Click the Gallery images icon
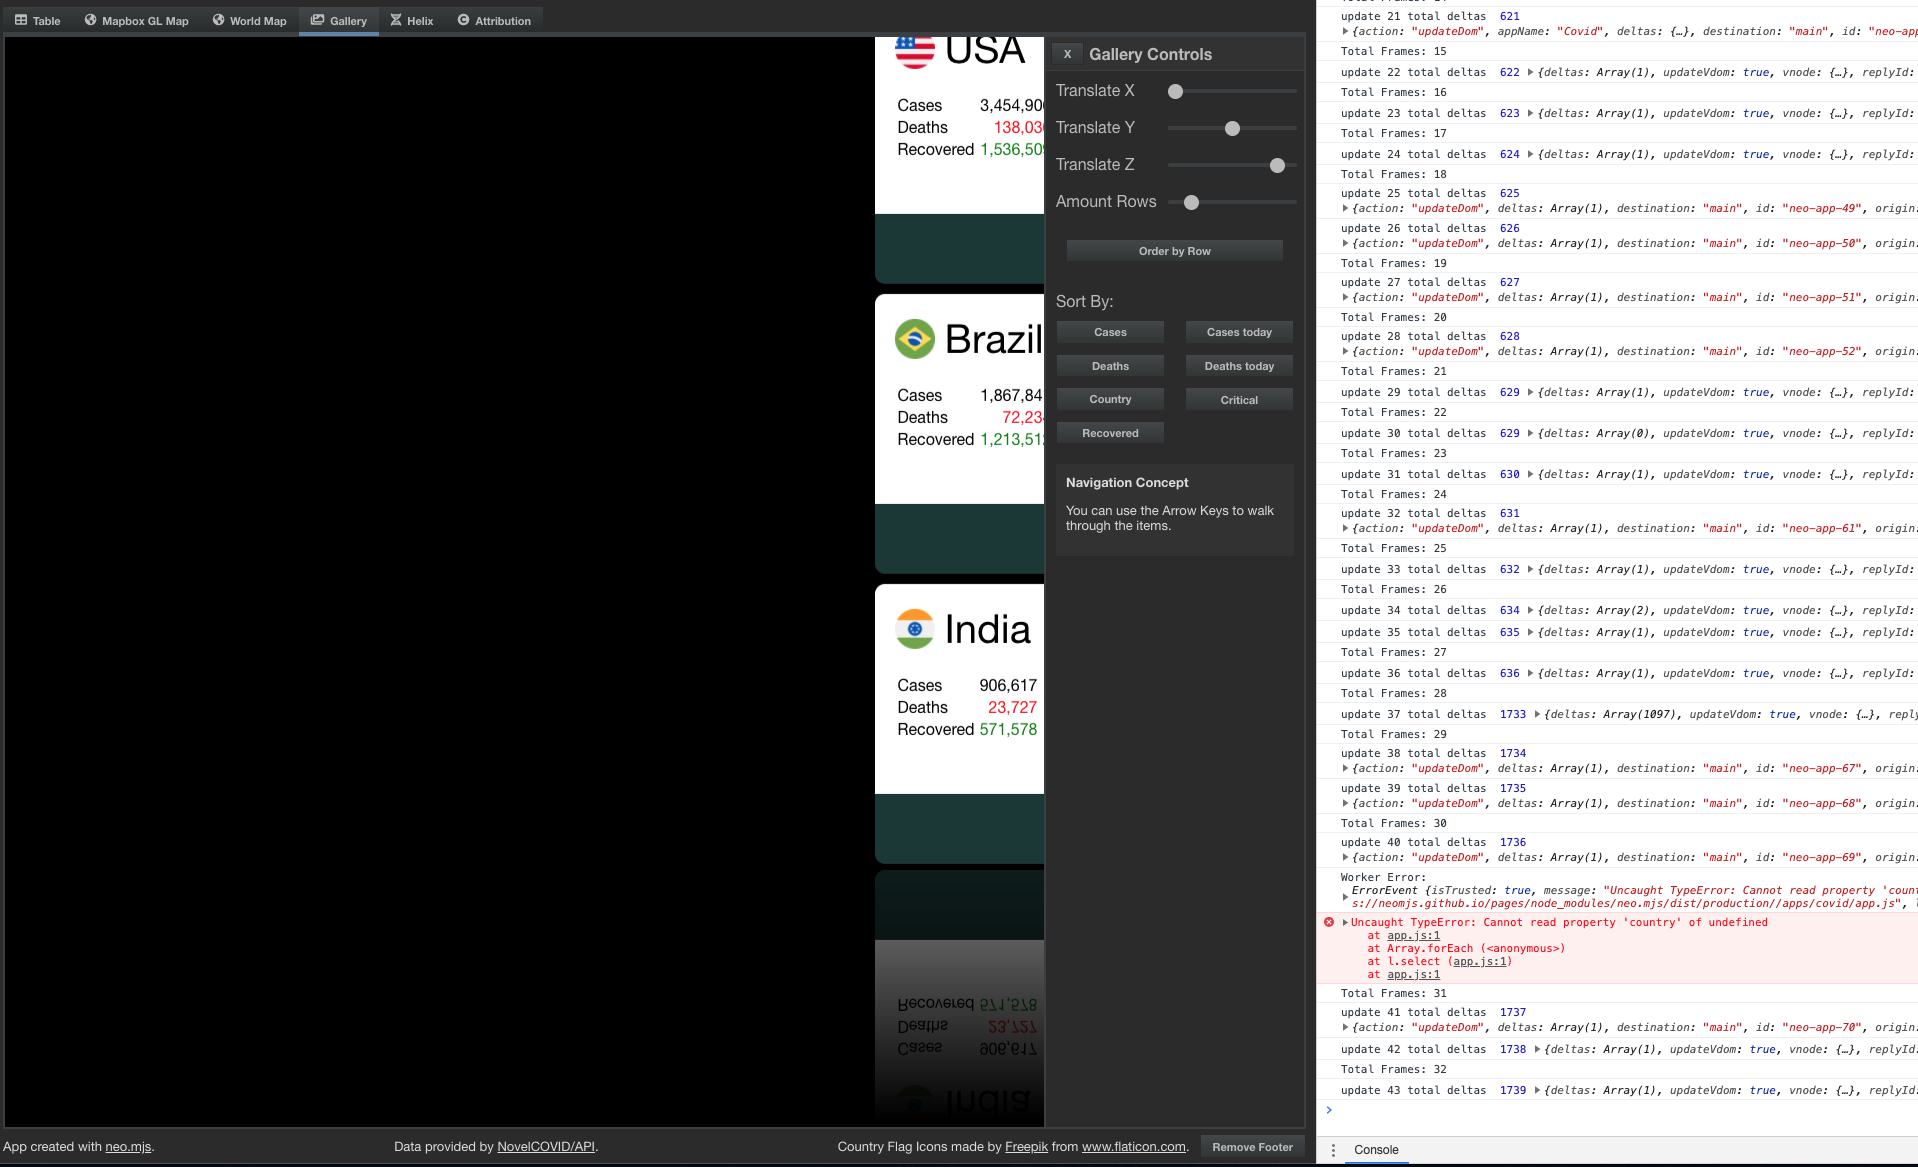The image size is (1918, 1167). coord(317,20)
